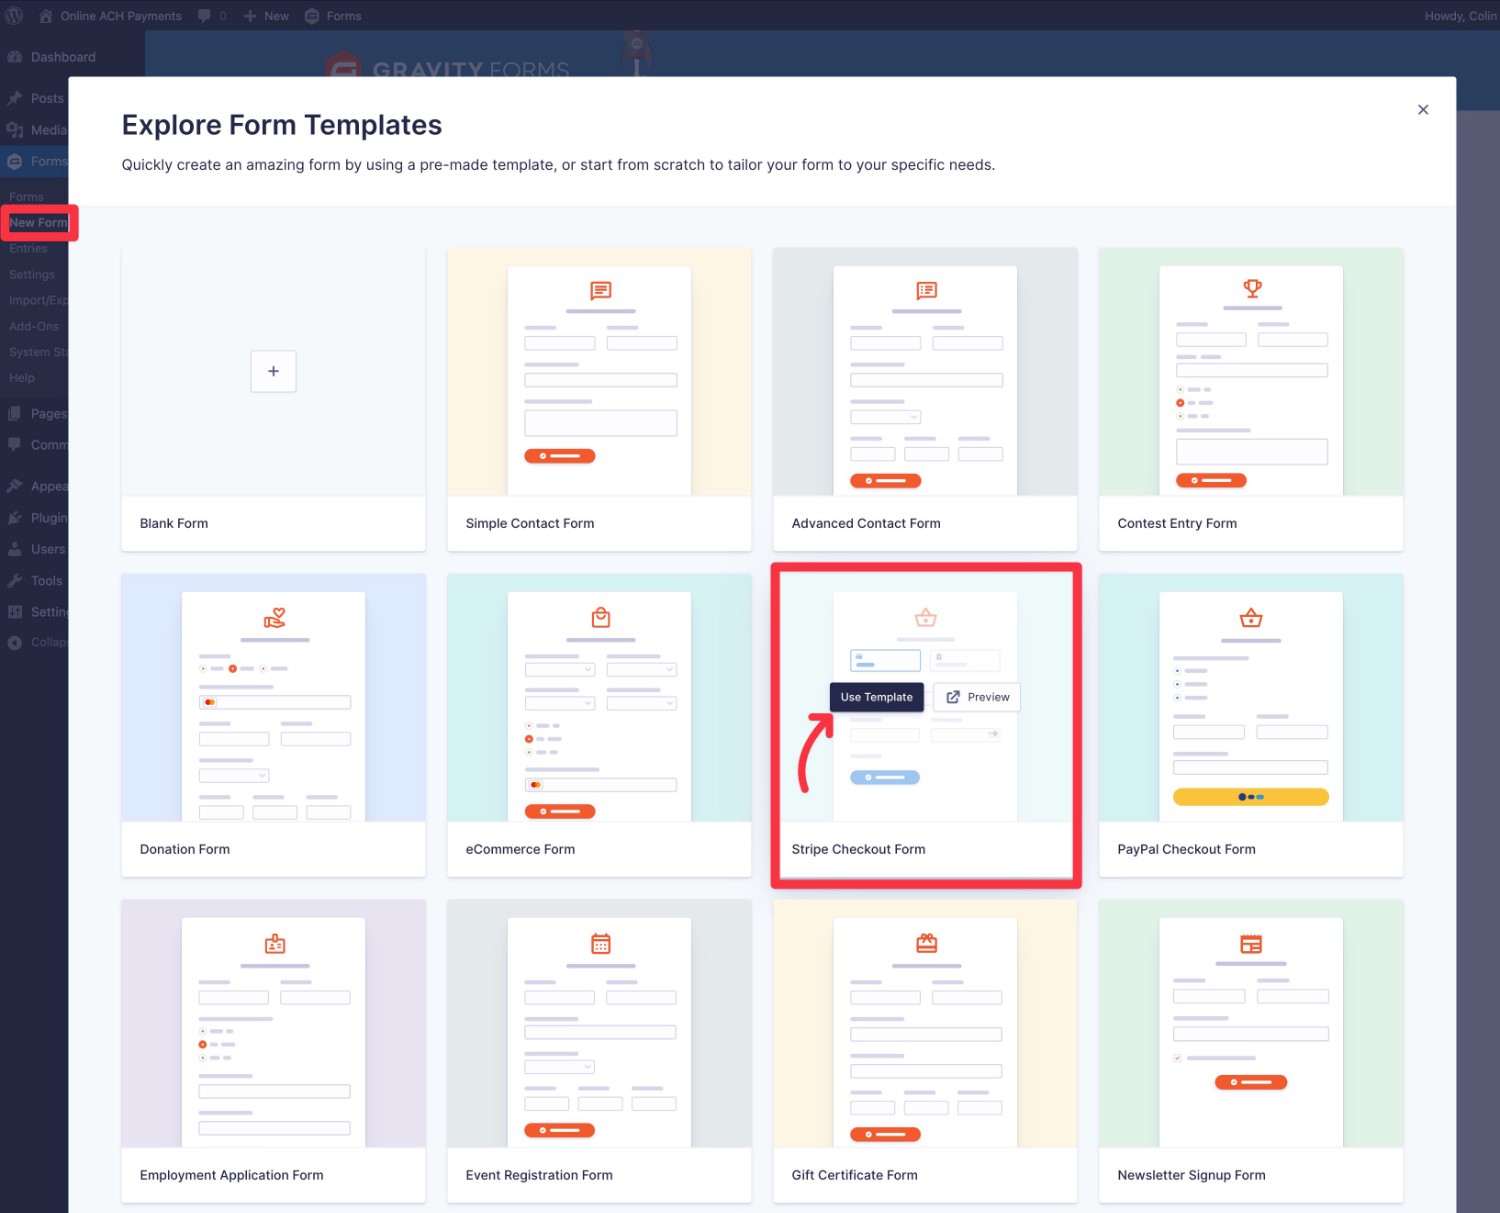The width and height of the screenshot is (1500, 1213).
Task: Click the comments bubble in the admin bar
Action: point(205,15)
